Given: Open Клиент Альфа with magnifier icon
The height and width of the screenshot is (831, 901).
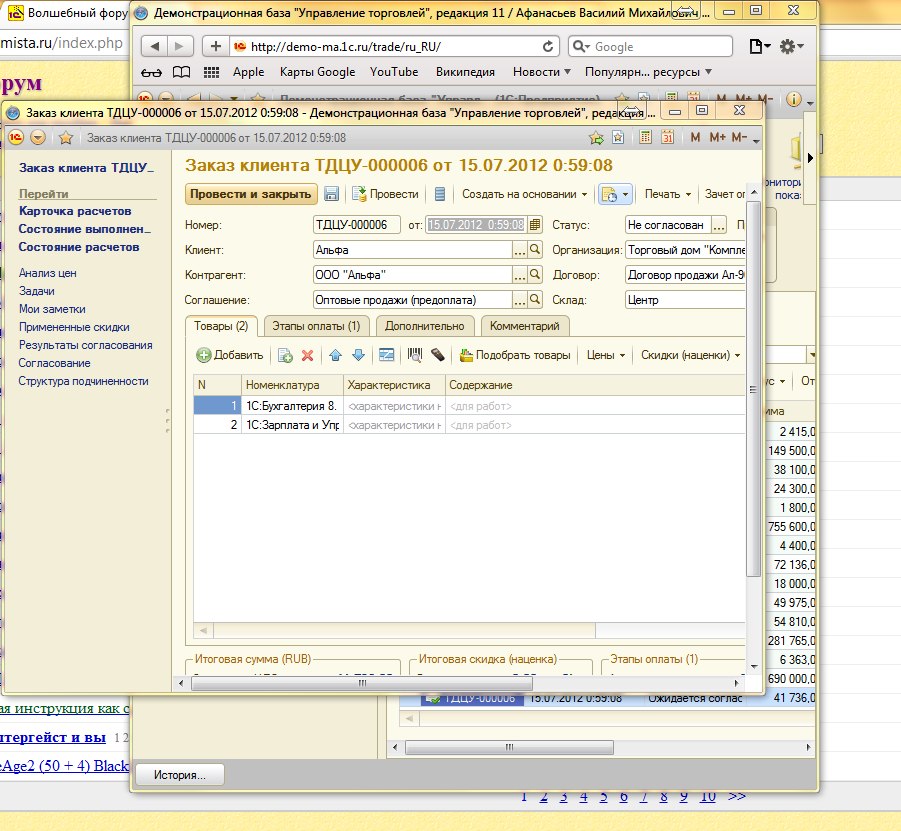Looking at the screenshot, I should (x=535, y=249).
